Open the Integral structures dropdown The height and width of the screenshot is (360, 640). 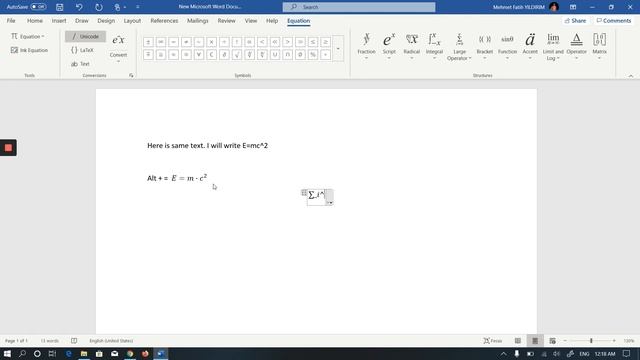pos(434,46)
